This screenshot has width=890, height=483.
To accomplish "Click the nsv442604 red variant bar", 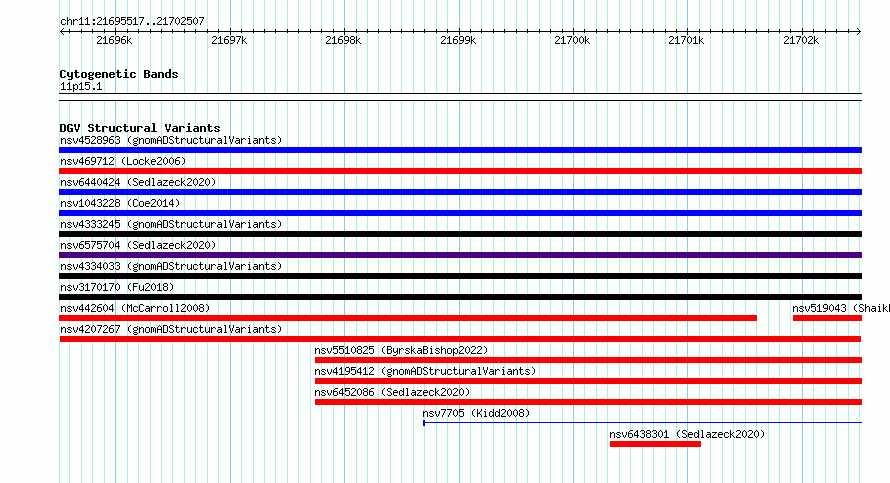I will [x=408, y=318].
